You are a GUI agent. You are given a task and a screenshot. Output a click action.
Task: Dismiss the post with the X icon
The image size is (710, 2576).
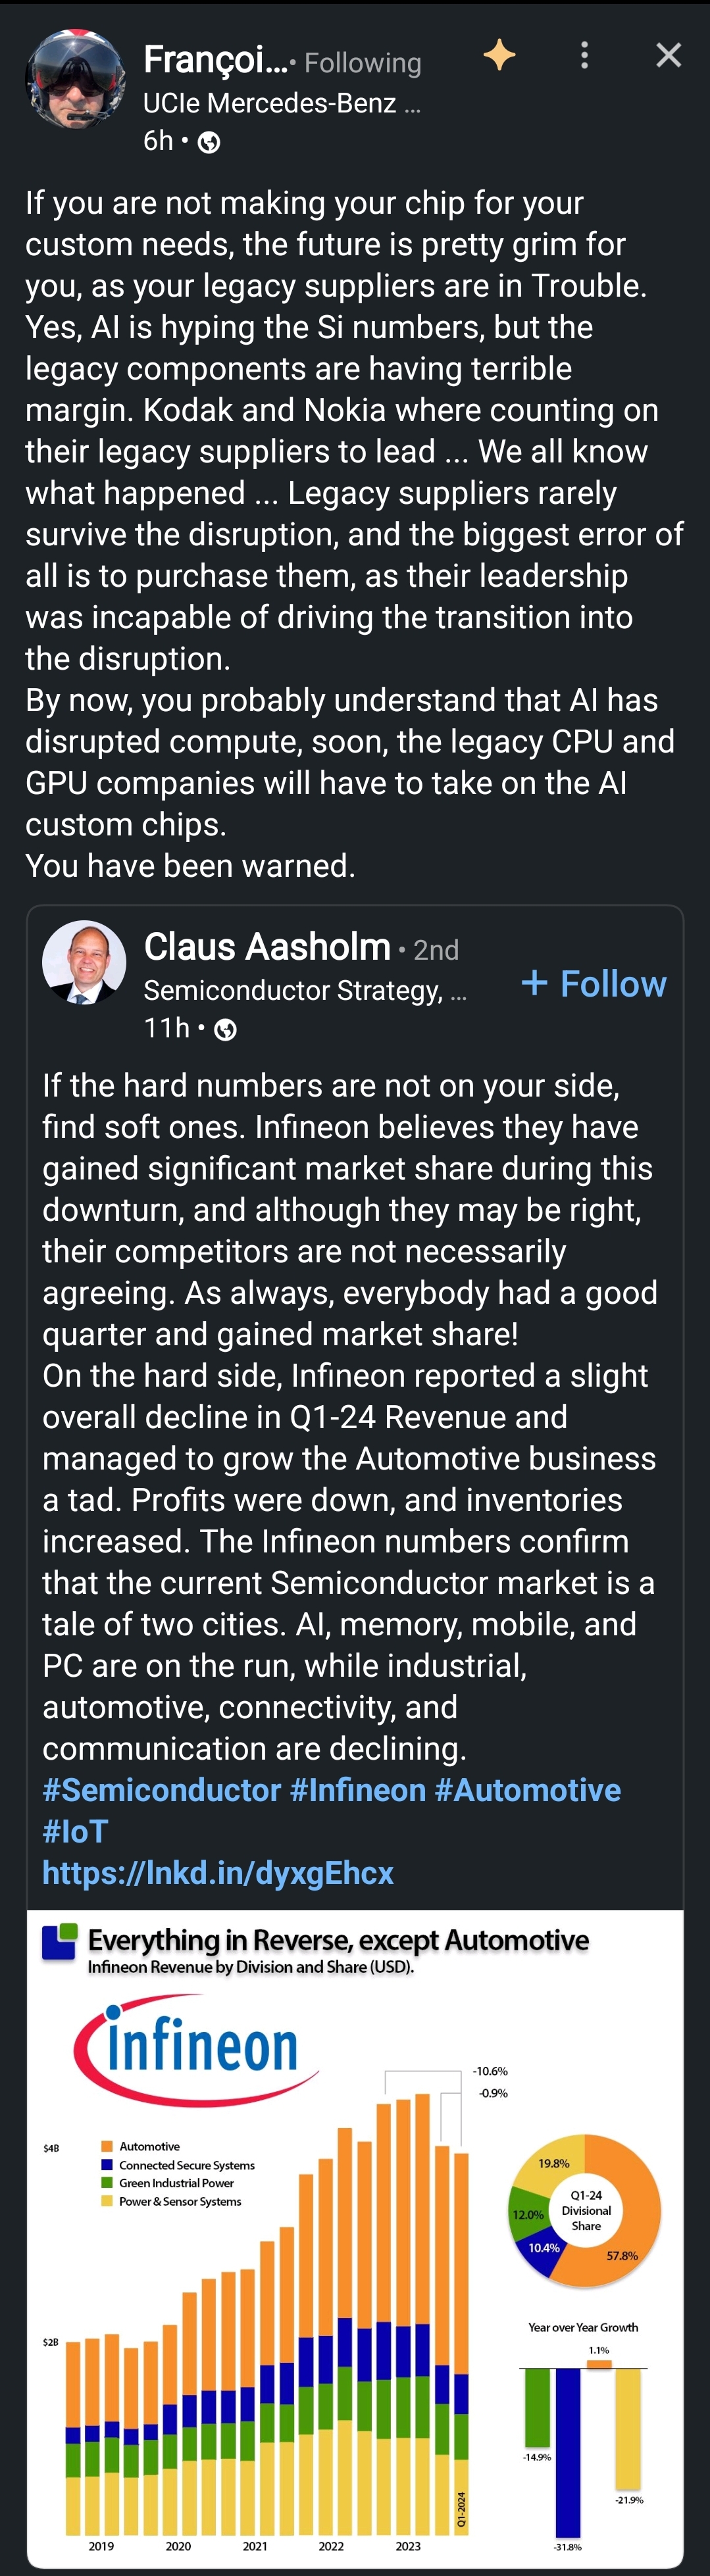(x=668, y=55)
